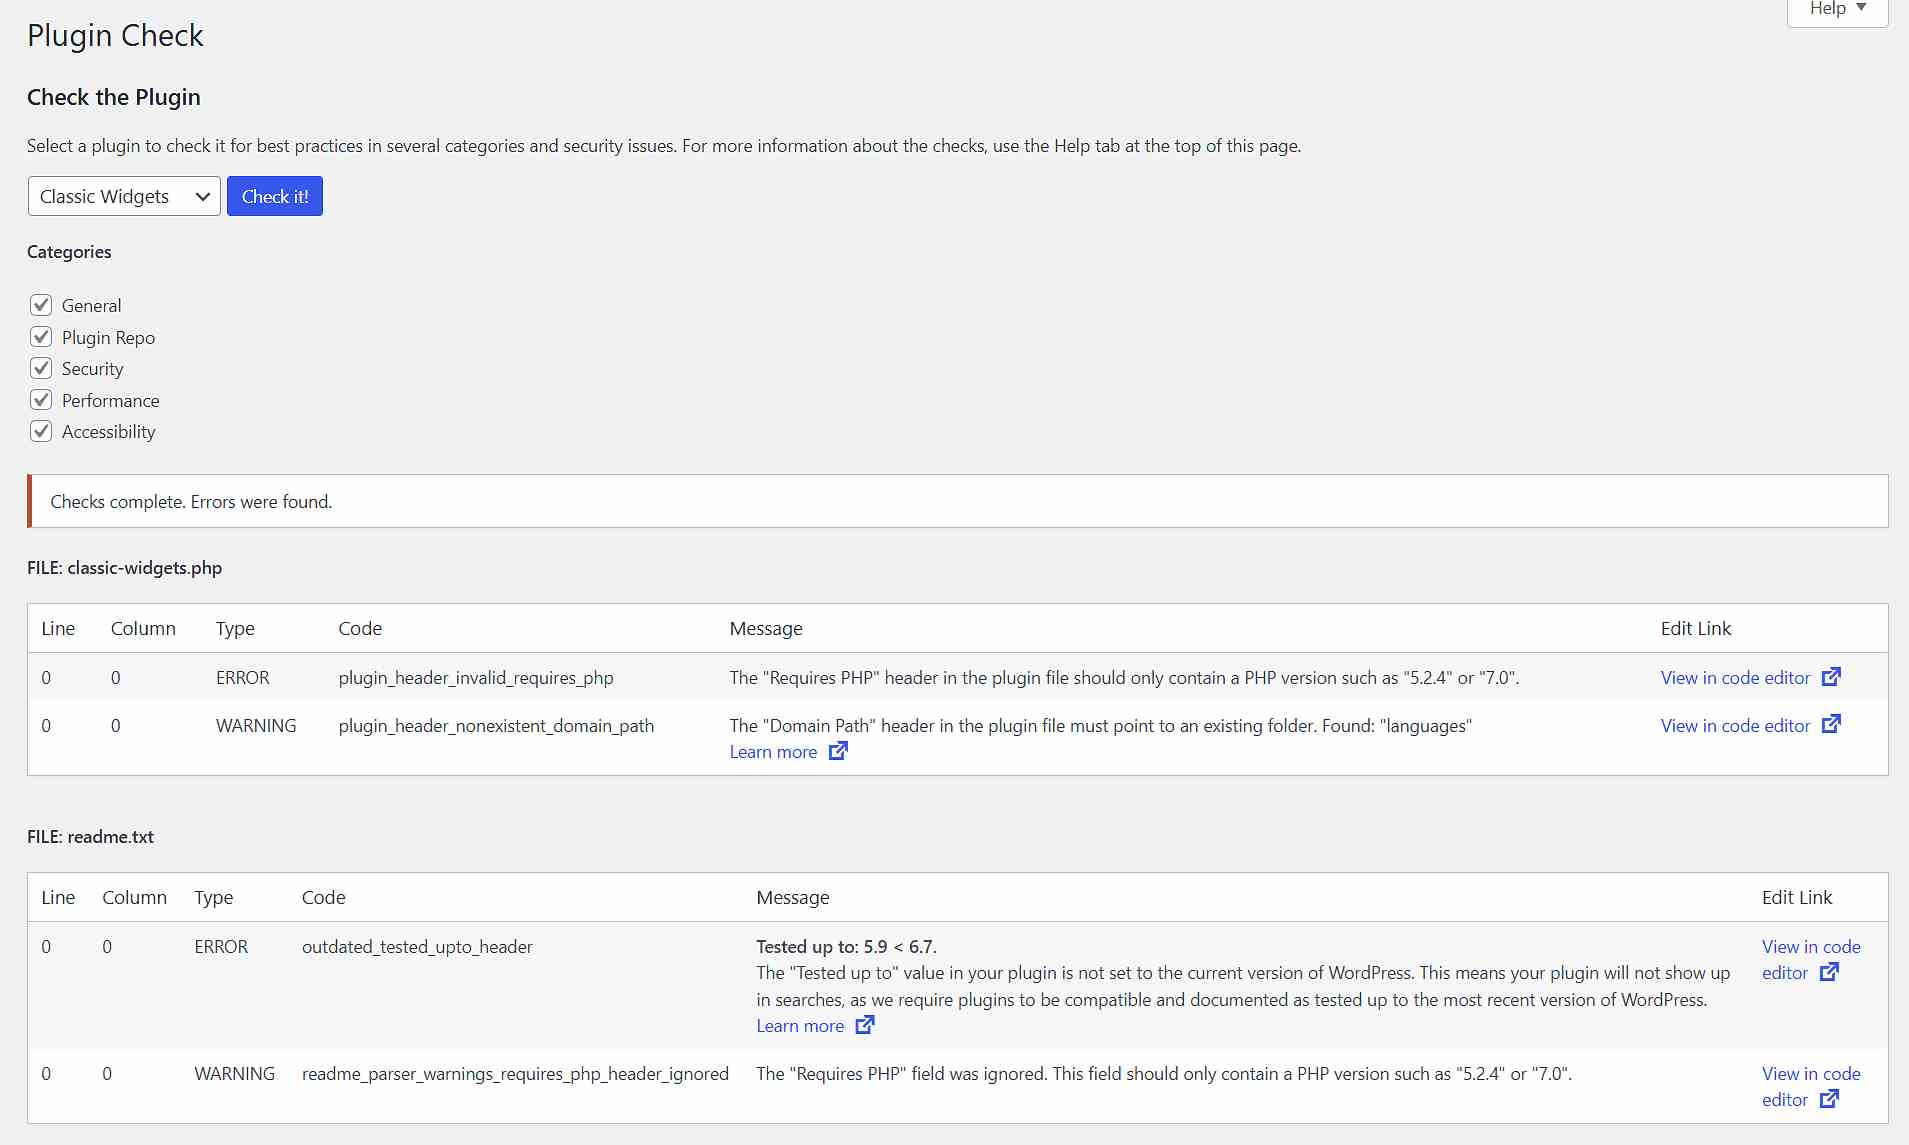This screenshot has width=1909, height=1145.
Task: Click the Checks complete notice banner
Action: [x=957, y=501]
